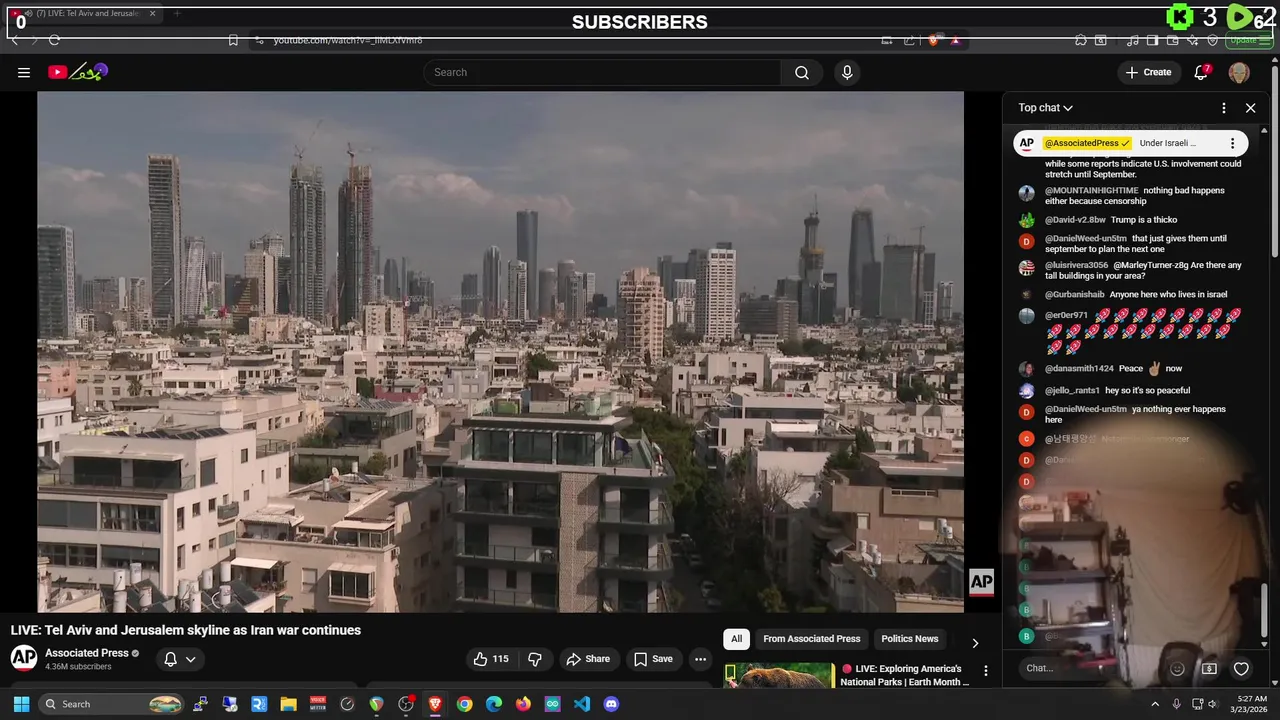
Task: Go to YouTube home via logo
Action: tap(77, 72)
